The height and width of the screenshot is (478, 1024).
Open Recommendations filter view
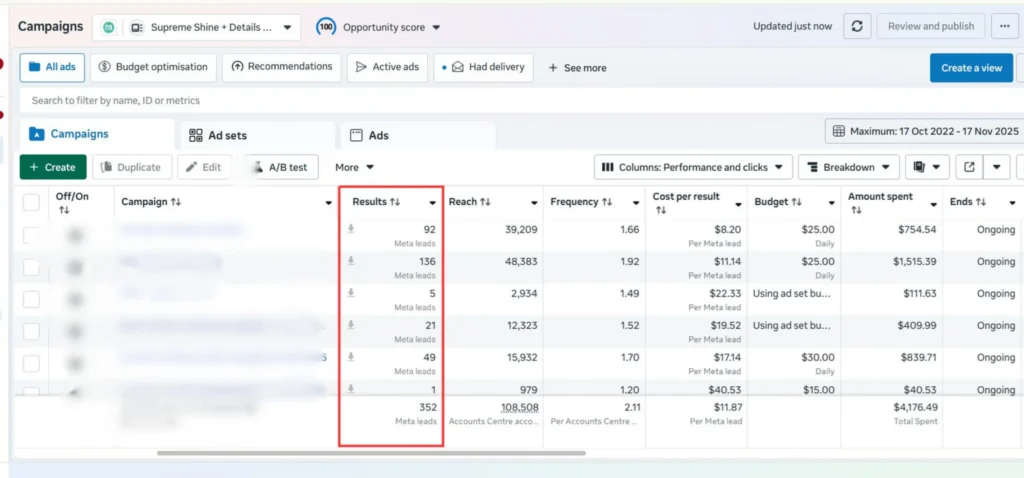coord(281,67)
